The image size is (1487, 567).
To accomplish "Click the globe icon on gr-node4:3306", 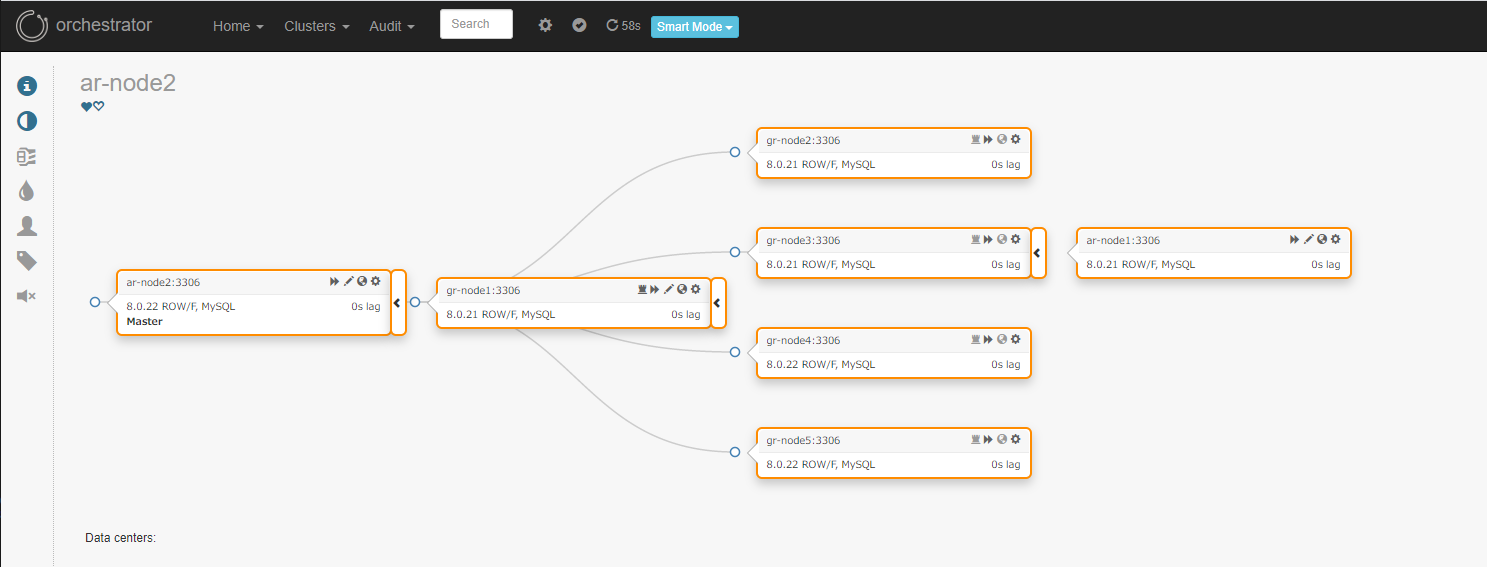I will click(x=1002, y=340).
